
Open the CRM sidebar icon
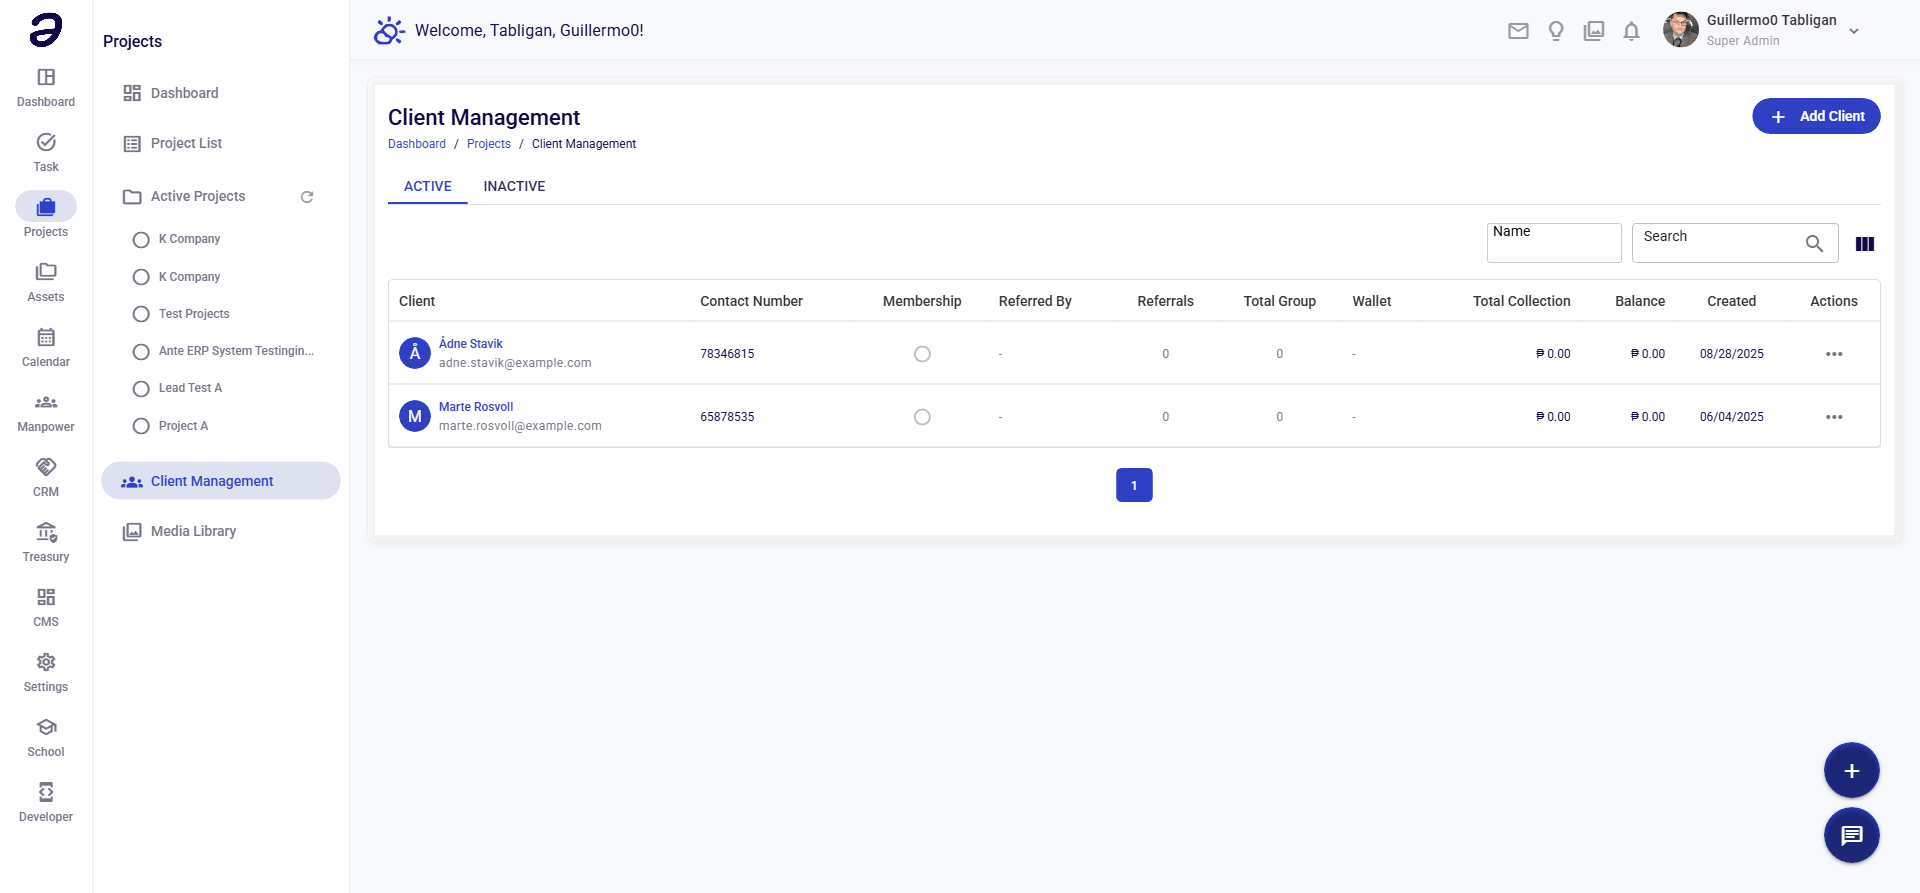(x=46, y=477)
